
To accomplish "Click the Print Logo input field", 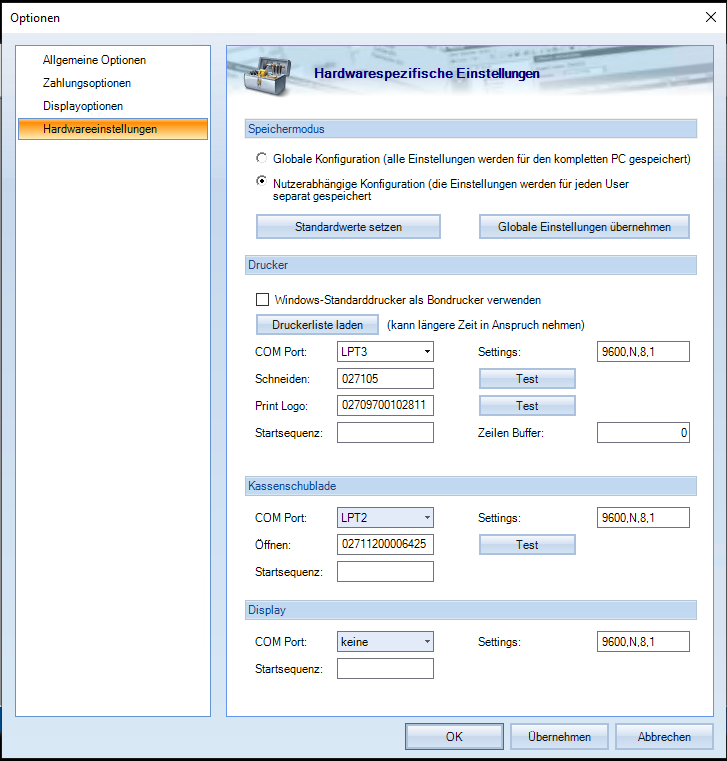I will [385, 405].
